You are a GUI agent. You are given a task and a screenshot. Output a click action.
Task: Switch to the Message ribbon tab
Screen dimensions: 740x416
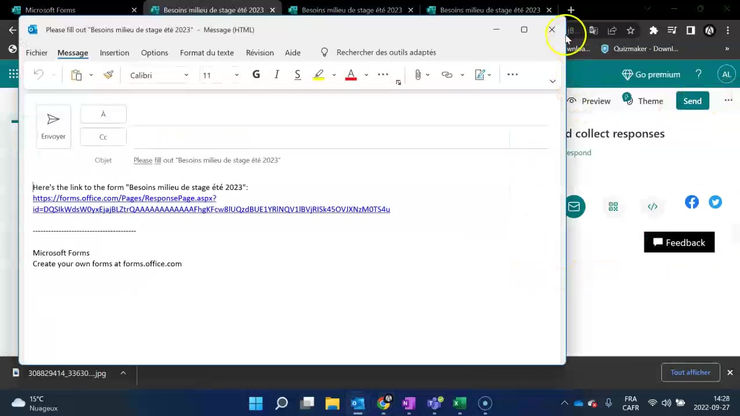(x=73, y=52)
